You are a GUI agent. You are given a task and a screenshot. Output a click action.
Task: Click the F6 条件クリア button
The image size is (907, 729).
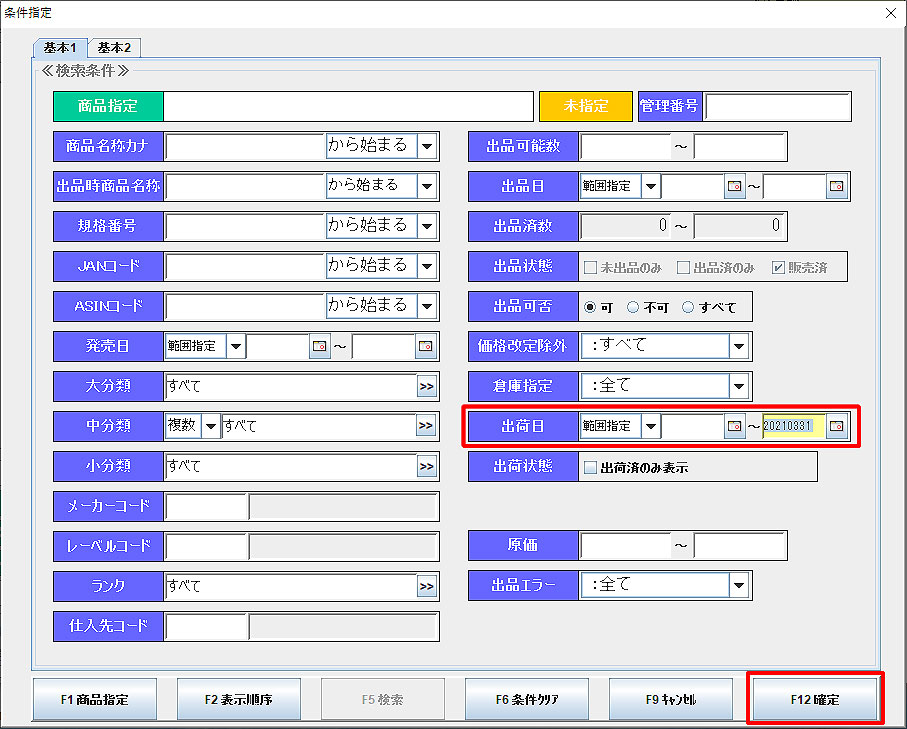point(527,700)
